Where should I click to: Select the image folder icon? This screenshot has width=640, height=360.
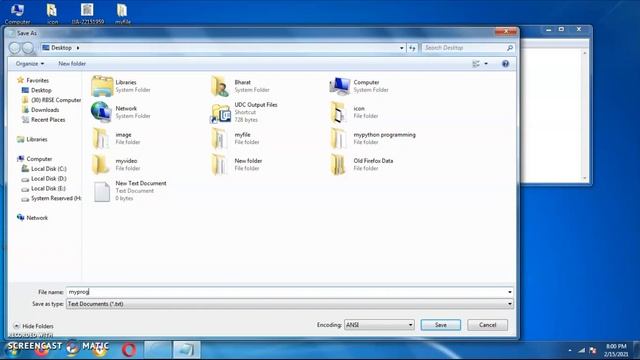[x=100, y=138]
